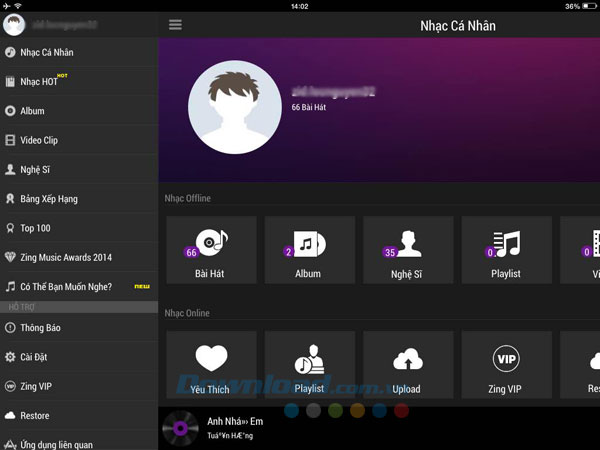Click the film icon beside Video Clip
This screenshot has height=450, width=600.
pos(10,140)
